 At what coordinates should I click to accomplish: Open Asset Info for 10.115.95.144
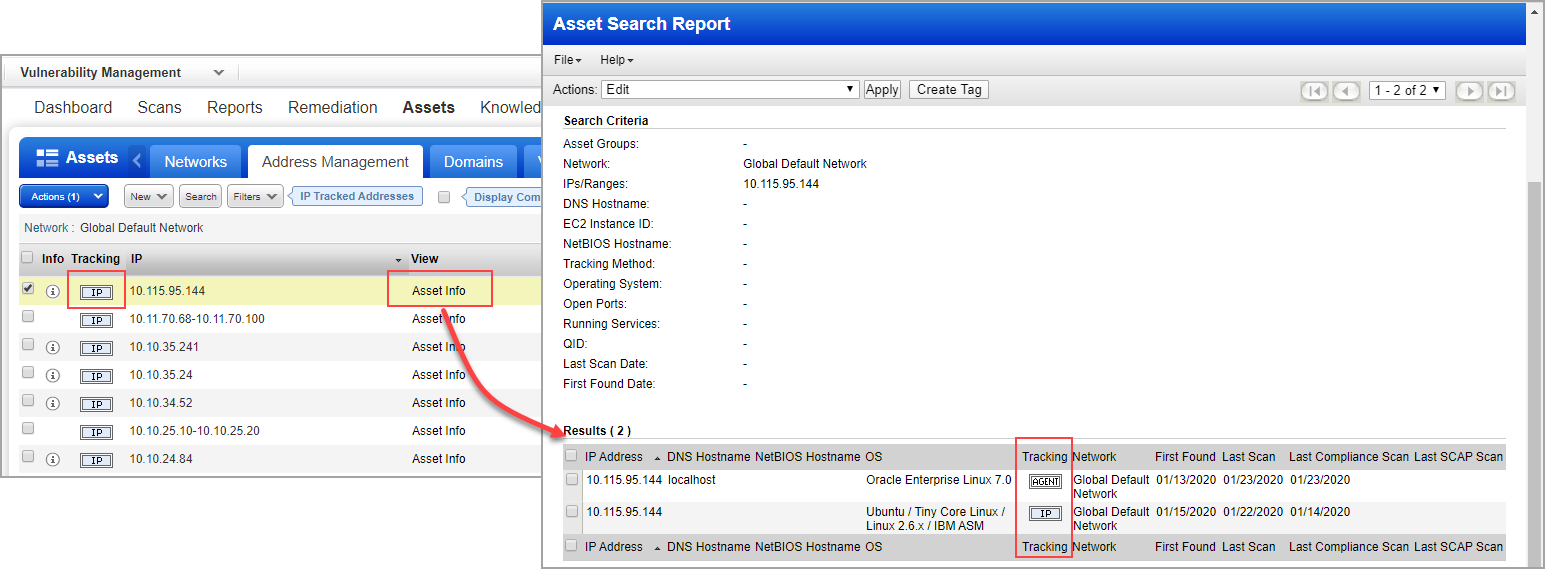coord(439,291)
